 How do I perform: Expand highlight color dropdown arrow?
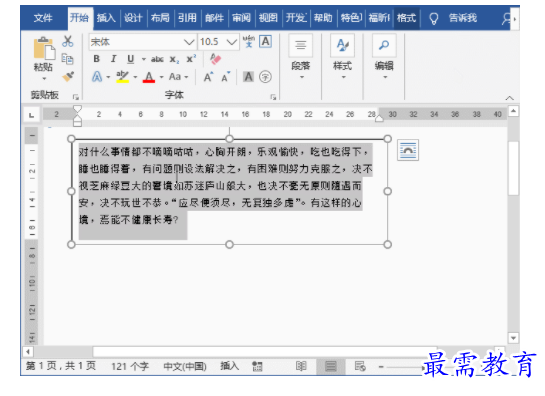[135, 77]
